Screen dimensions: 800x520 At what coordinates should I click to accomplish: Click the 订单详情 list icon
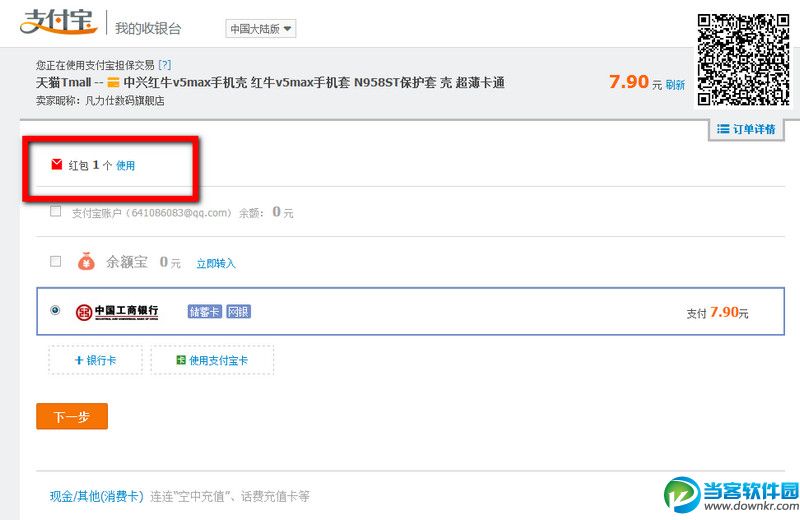point(722,129)
